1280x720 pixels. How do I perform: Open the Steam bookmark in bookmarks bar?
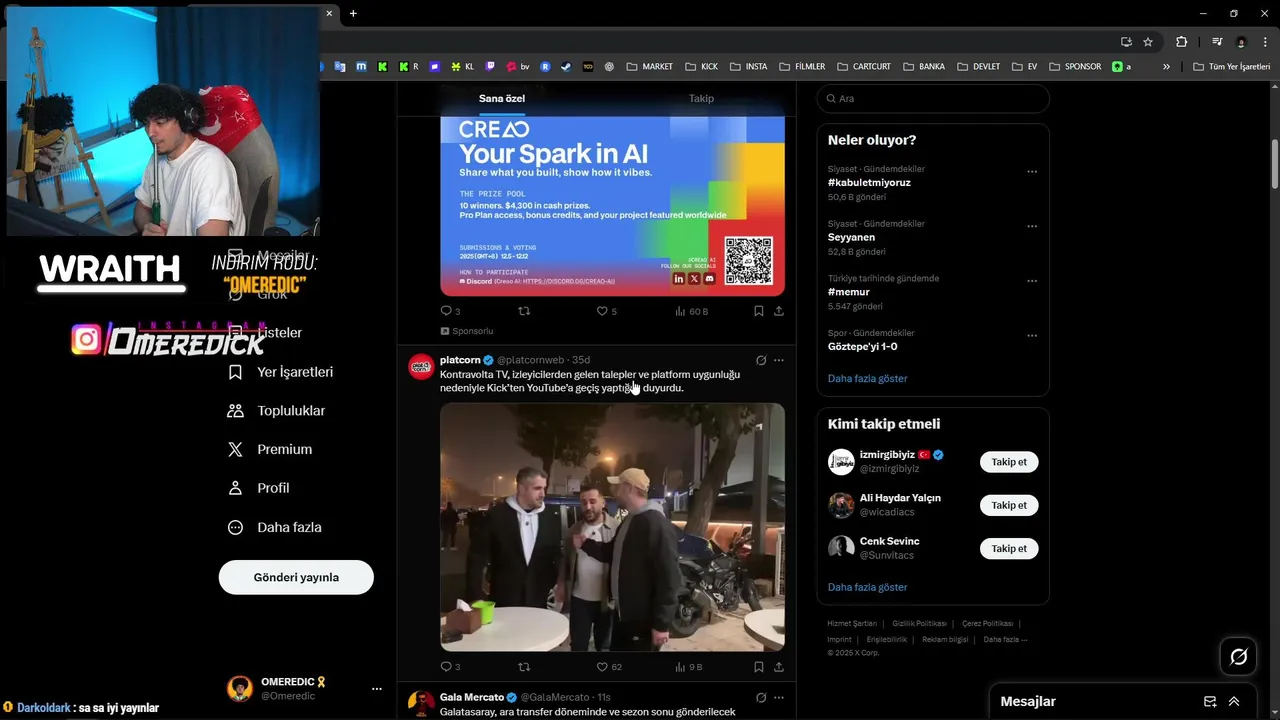point(566,67)
